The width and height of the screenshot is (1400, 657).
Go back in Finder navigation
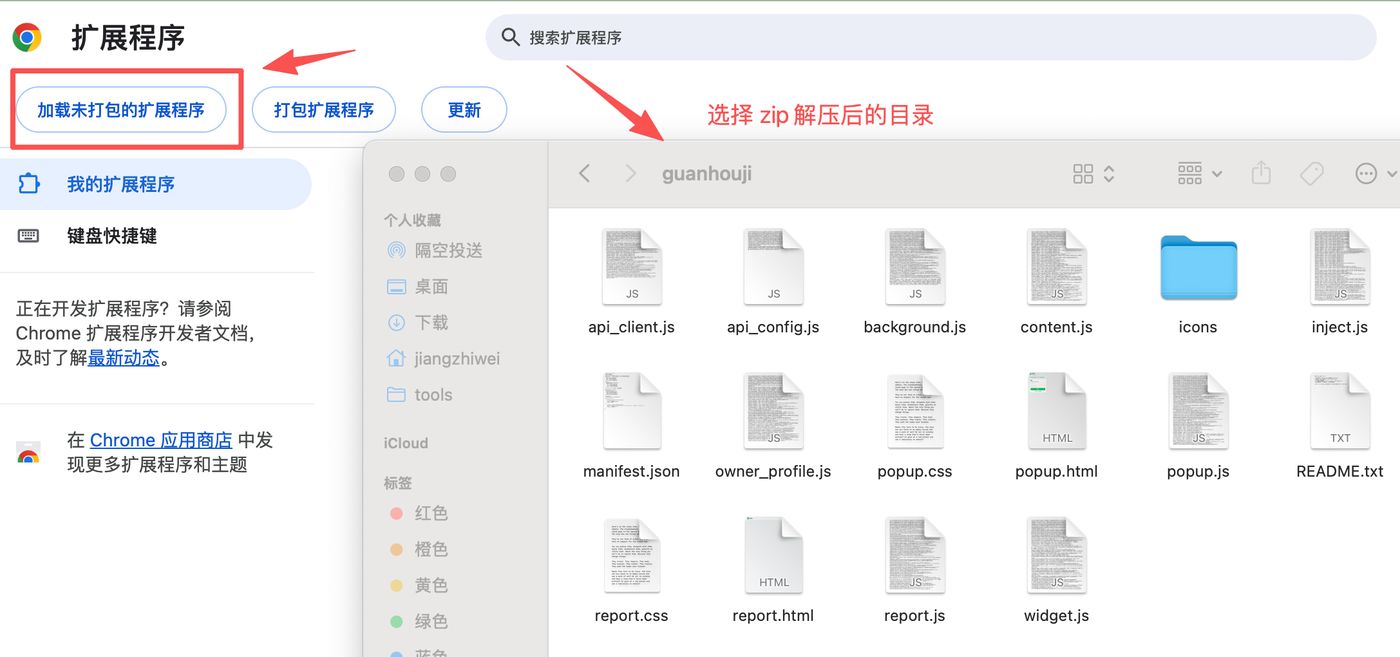click(x=585, y=173)
